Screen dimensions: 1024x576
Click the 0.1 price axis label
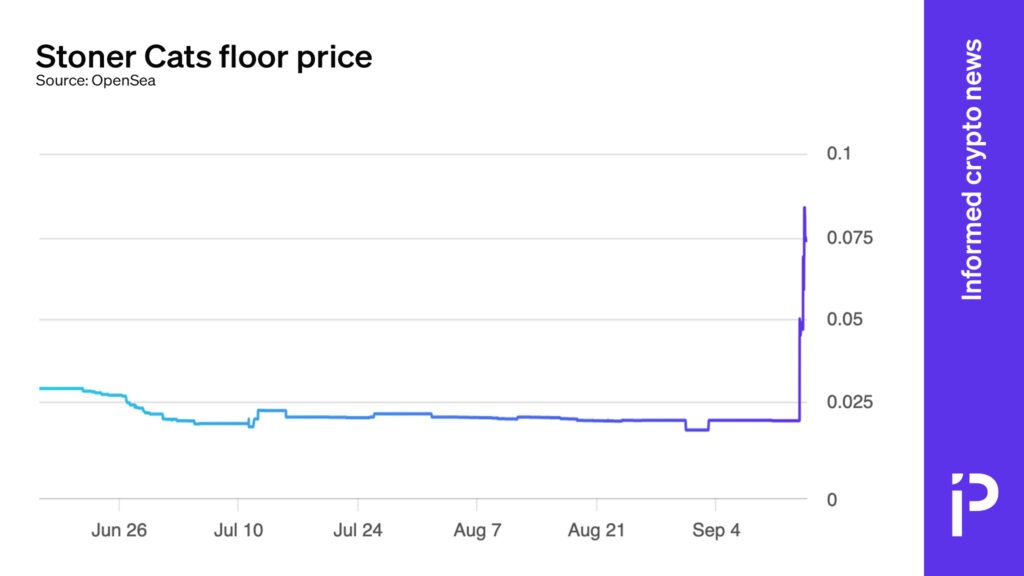point(838,154)
